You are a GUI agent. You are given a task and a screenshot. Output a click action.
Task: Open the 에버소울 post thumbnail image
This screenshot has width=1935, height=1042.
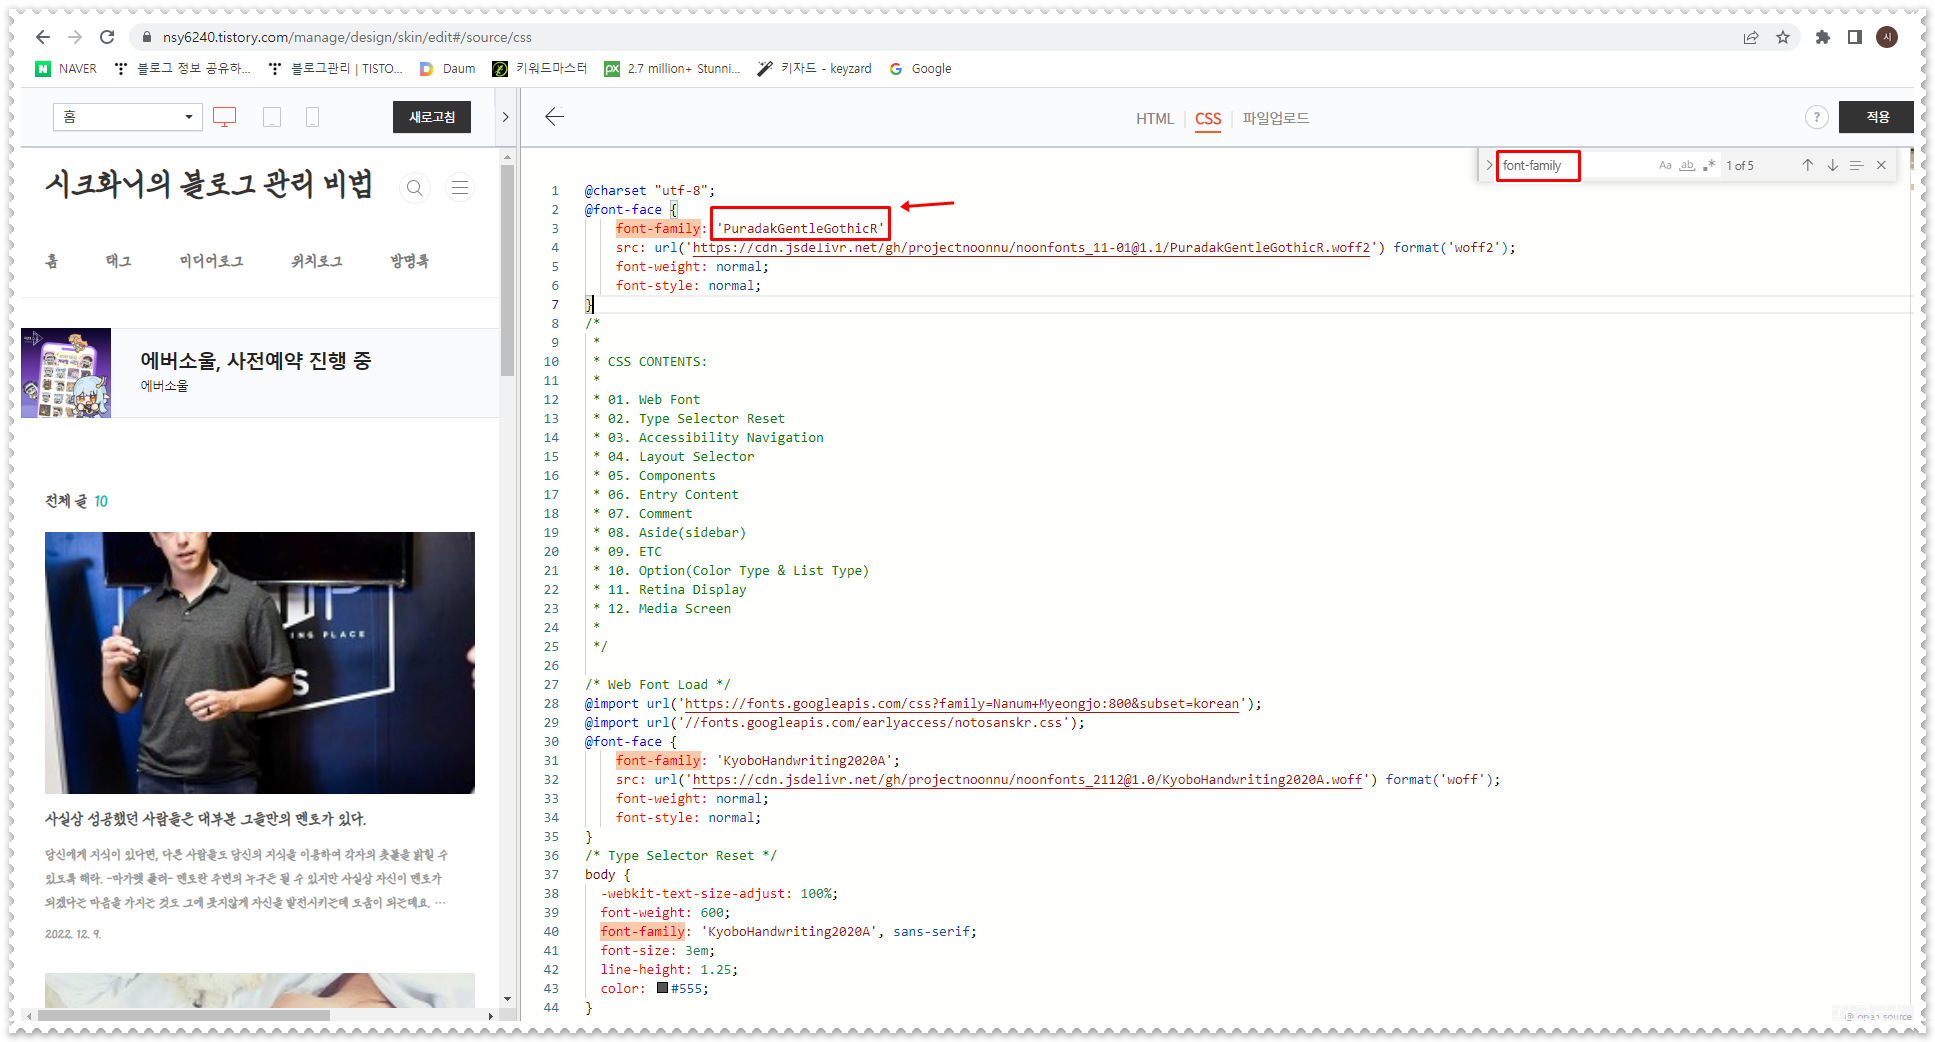coord(66,373)
